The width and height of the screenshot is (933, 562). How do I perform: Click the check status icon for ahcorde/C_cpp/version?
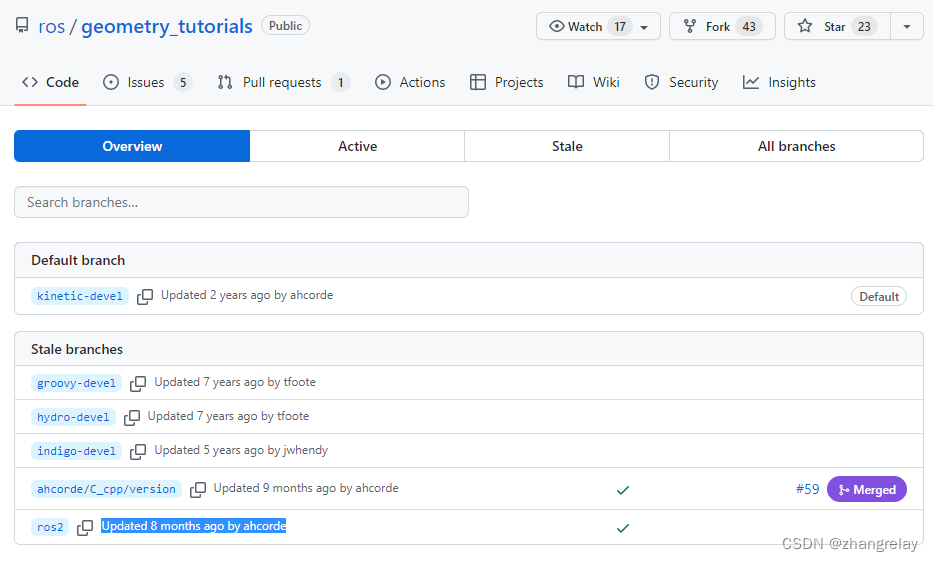[x=623, y=490]
